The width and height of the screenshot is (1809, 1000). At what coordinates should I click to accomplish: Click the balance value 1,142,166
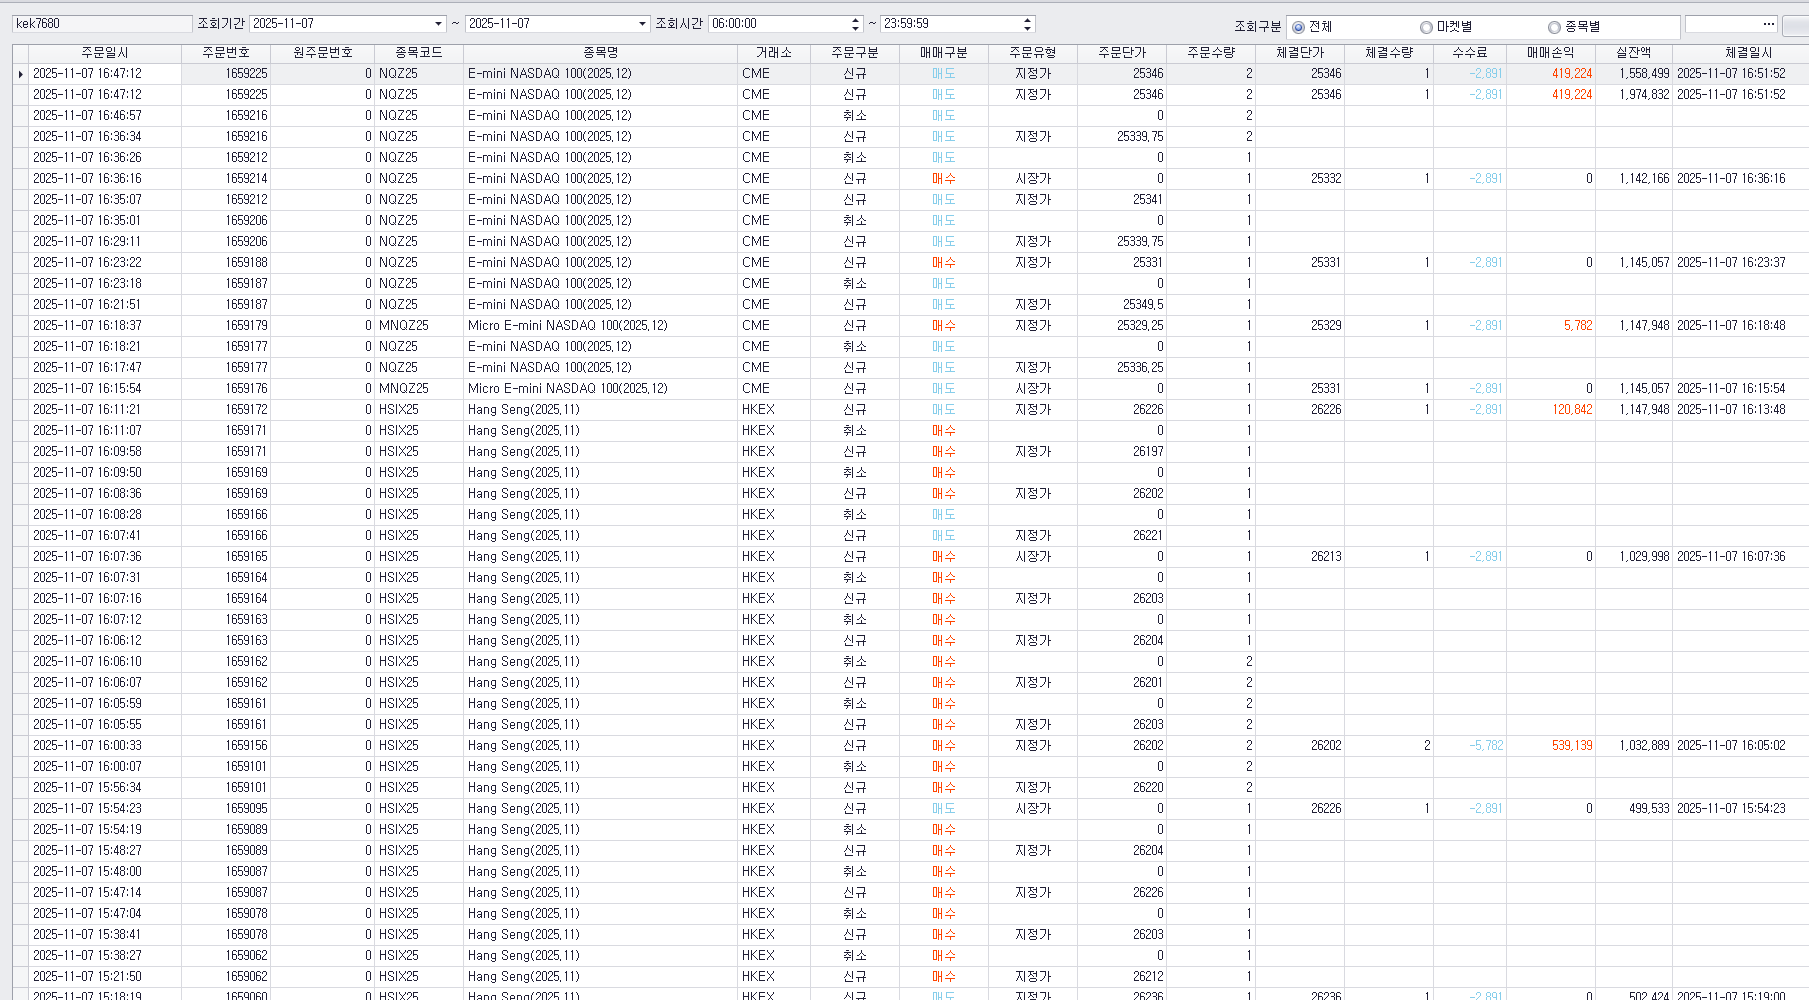(1644, 179)
